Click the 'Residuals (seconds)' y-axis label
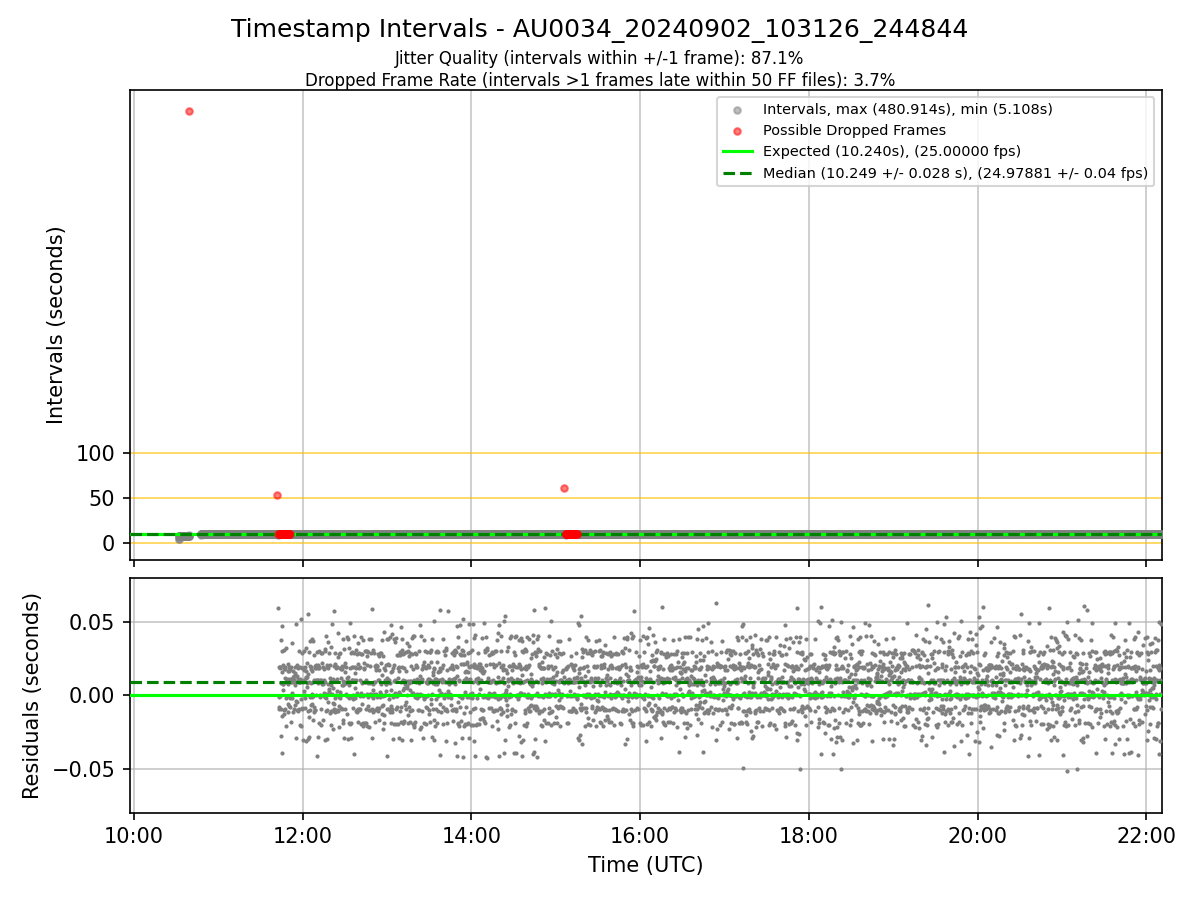The image size is (1200, 900). point(32,696)
